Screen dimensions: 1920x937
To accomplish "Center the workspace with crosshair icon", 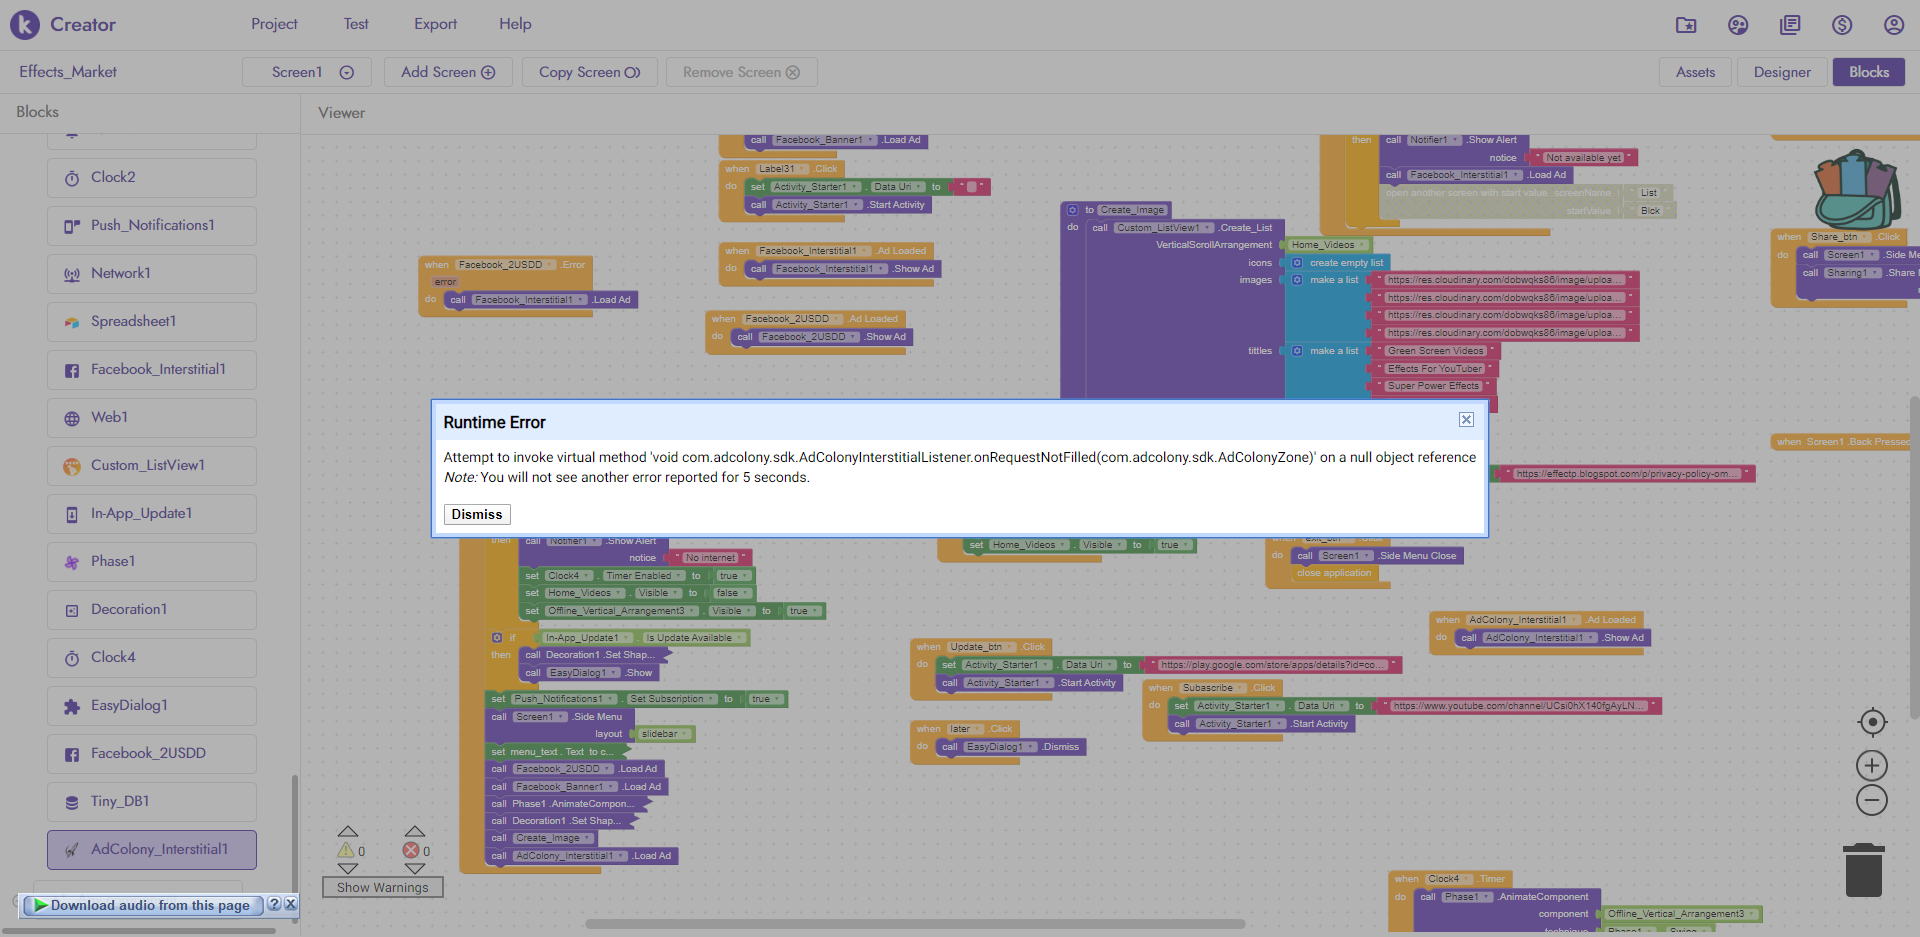I will click(1872, 722).
